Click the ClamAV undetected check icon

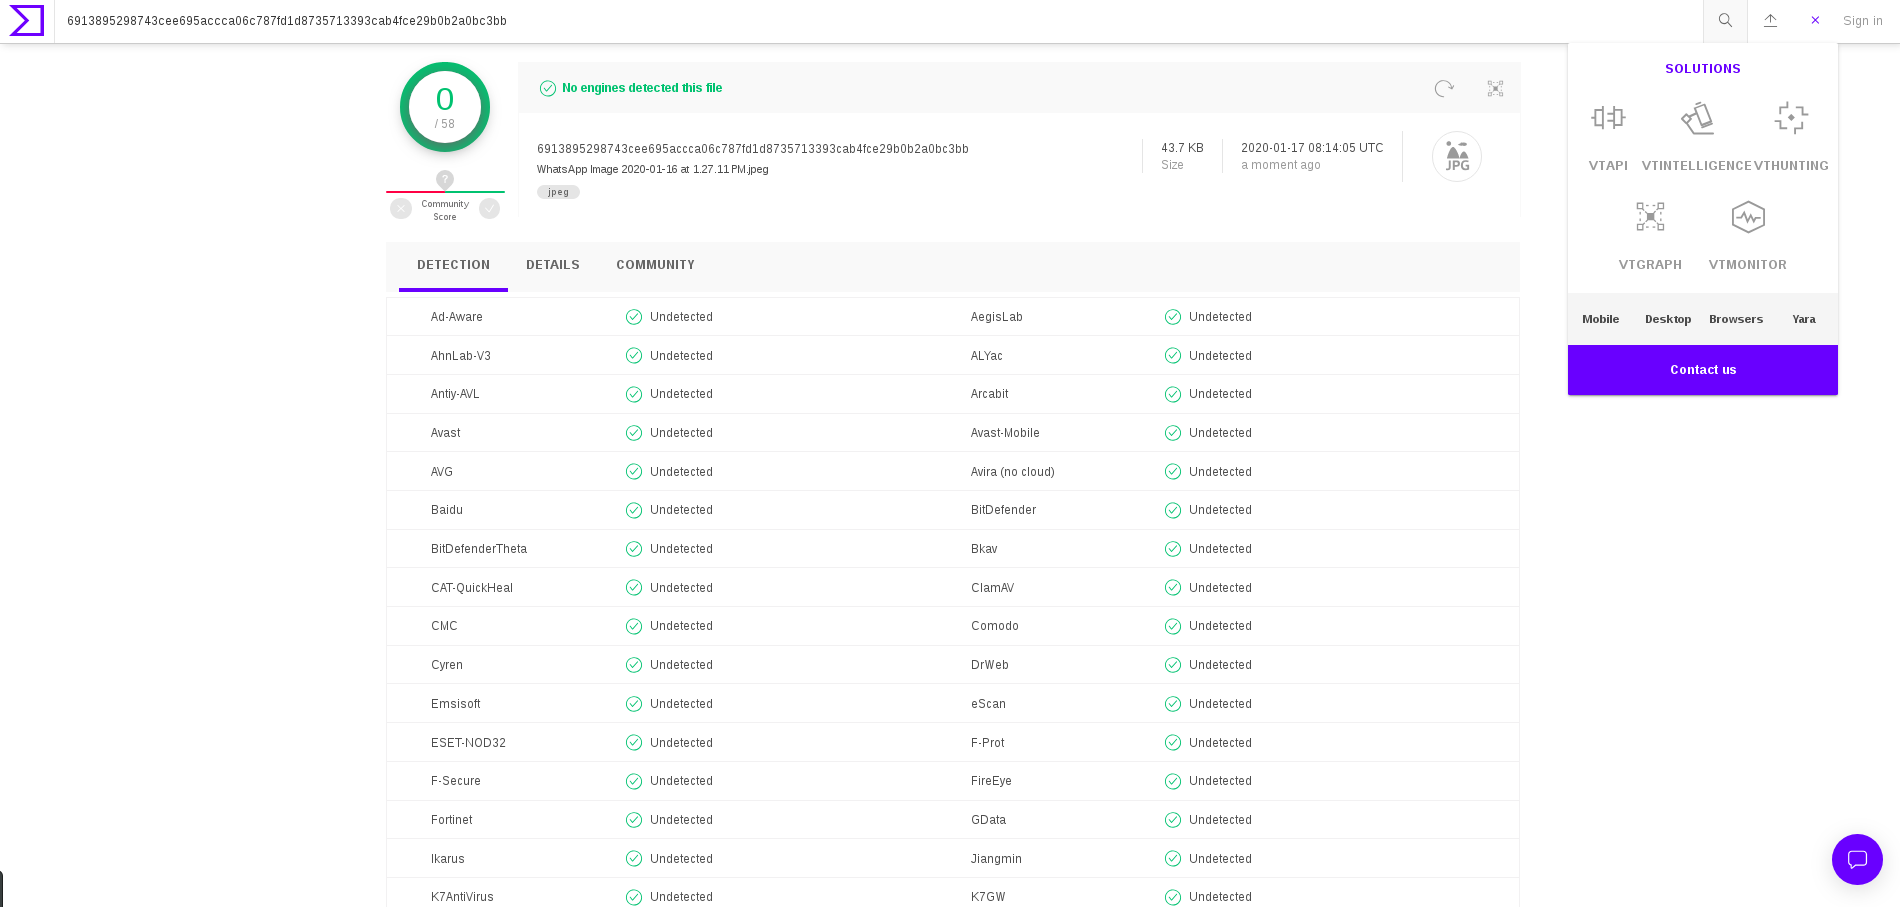tap(1173, 588)
